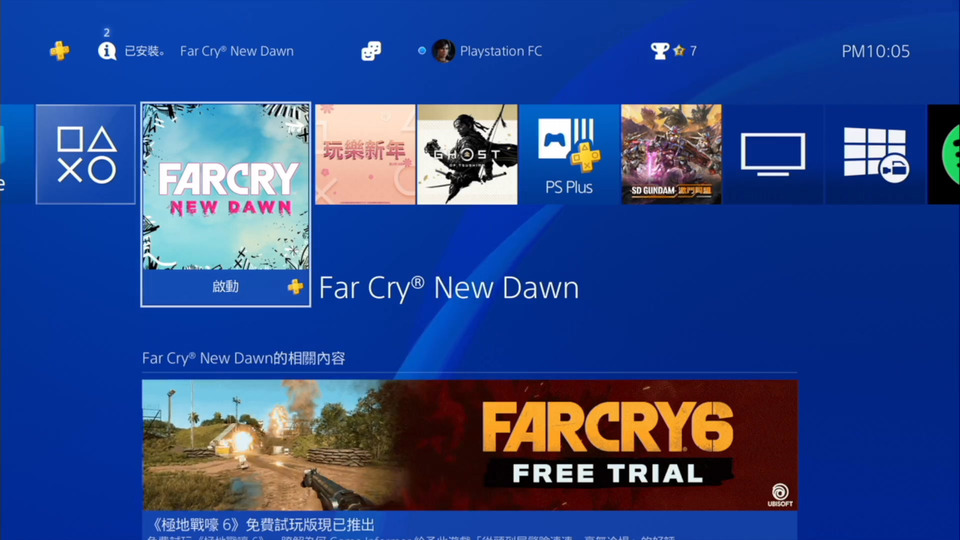Open the PS Plus tile

569,154
